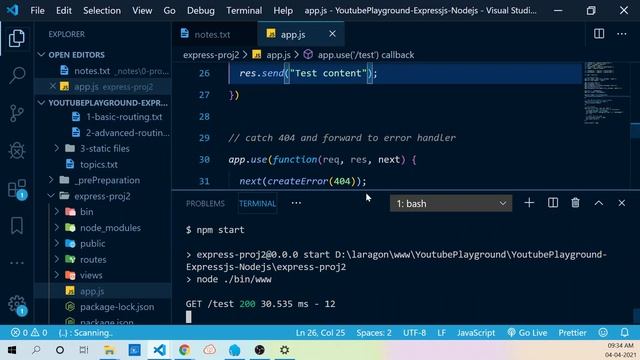This screenshot has width=640, height=360.
Task: Collapse the Open Editors section
Action: tap(41, 54)
